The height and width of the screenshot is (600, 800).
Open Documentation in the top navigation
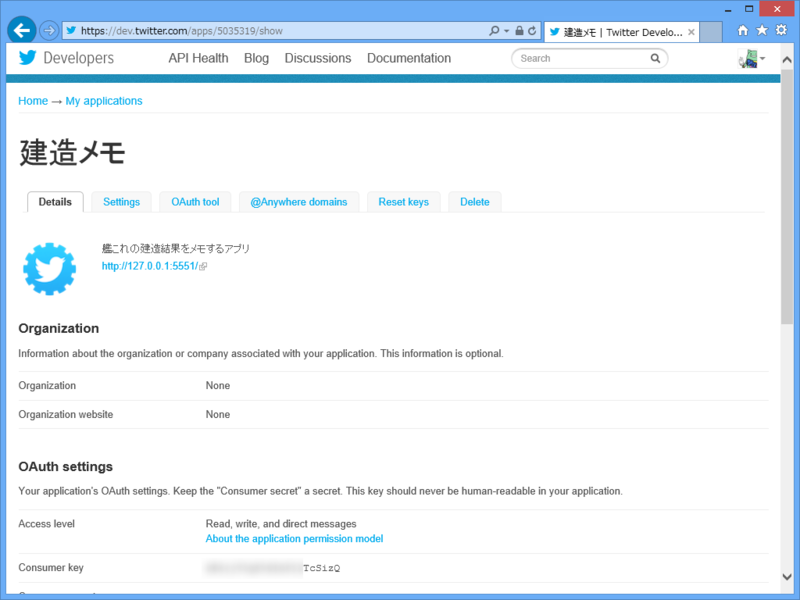pyautogui.click(x=409, y=58)
